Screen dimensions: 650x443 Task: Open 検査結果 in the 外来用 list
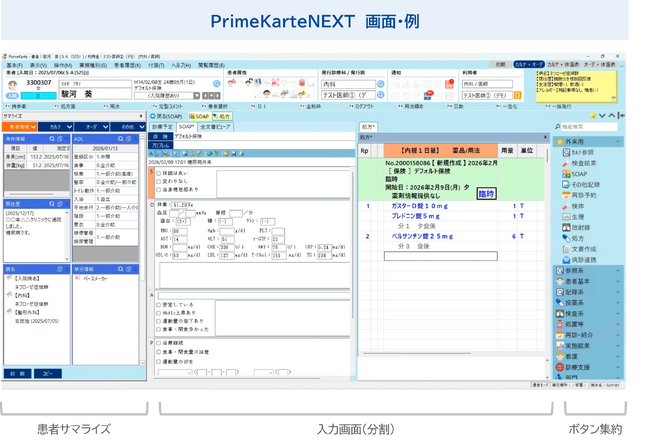tap(580, 163)
